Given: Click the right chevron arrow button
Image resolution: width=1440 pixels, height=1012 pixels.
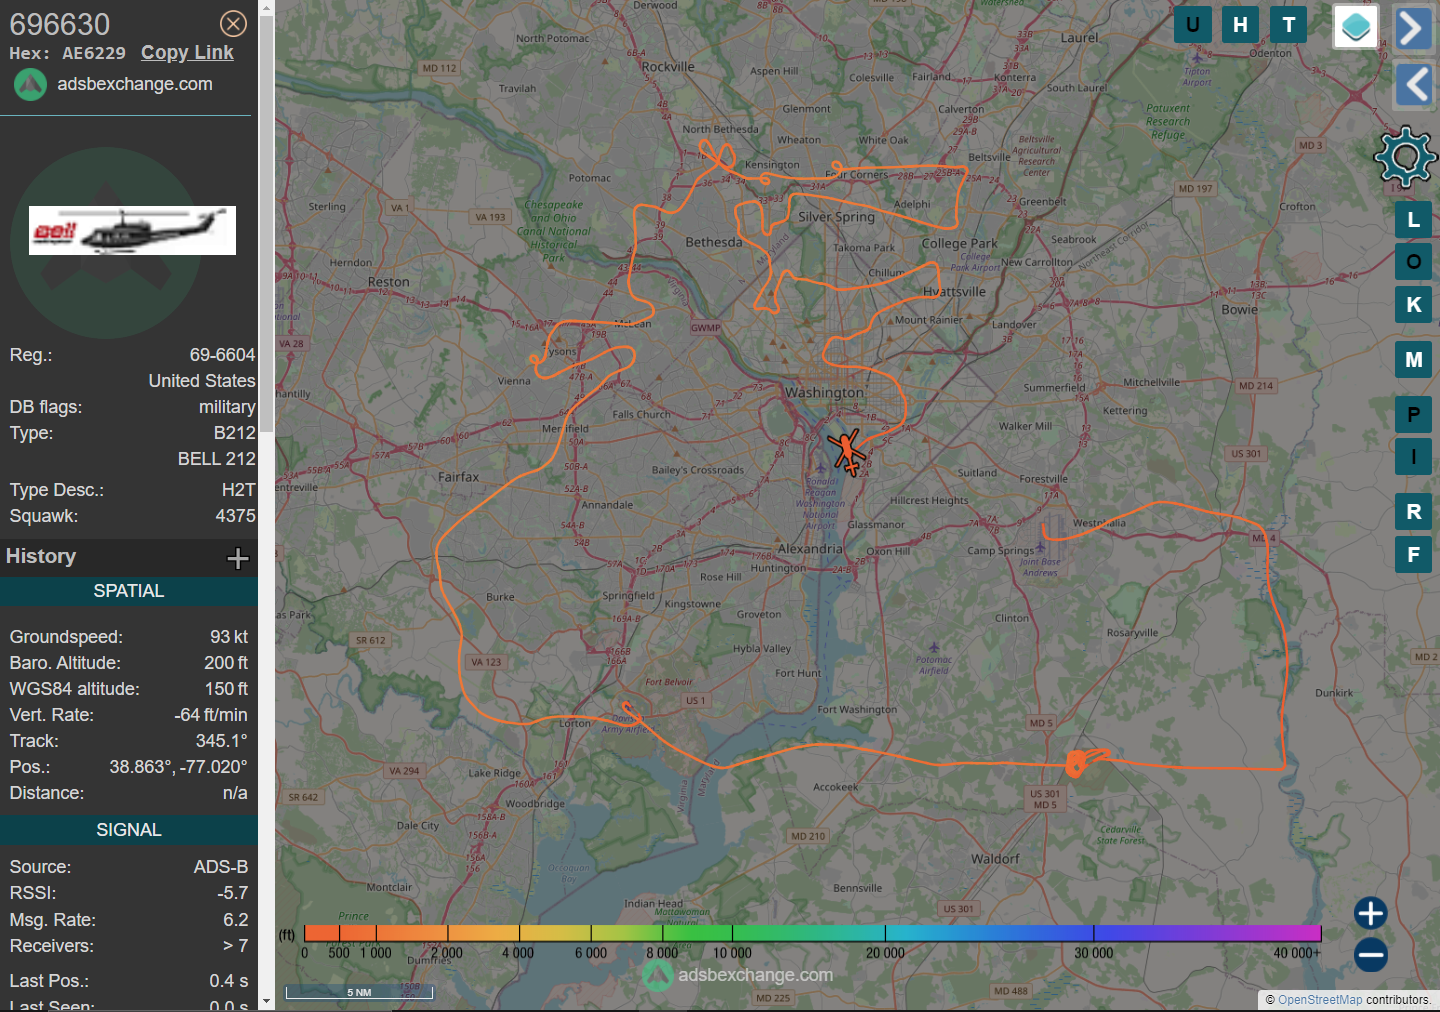Looking at the screenshot, I should 1414,28.
